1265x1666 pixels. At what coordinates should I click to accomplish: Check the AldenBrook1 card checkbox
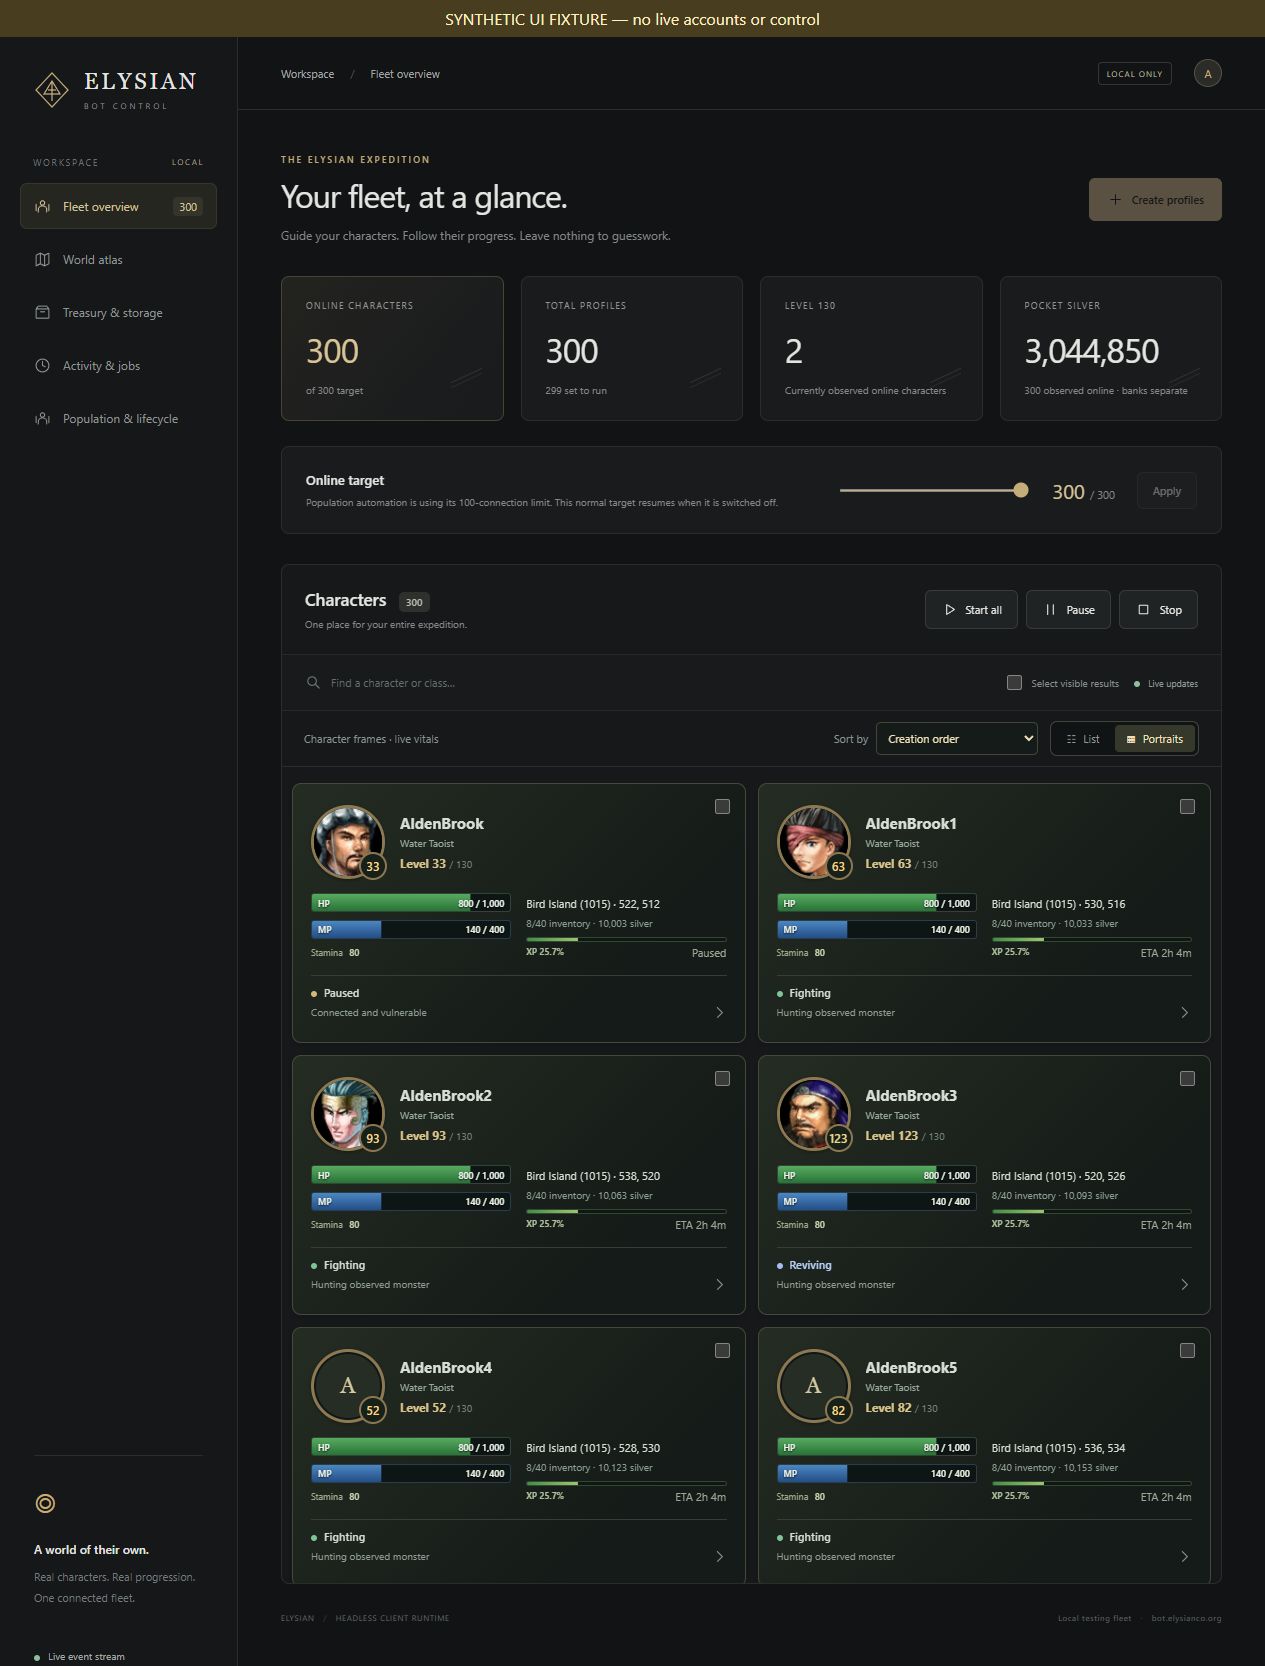1187,806
